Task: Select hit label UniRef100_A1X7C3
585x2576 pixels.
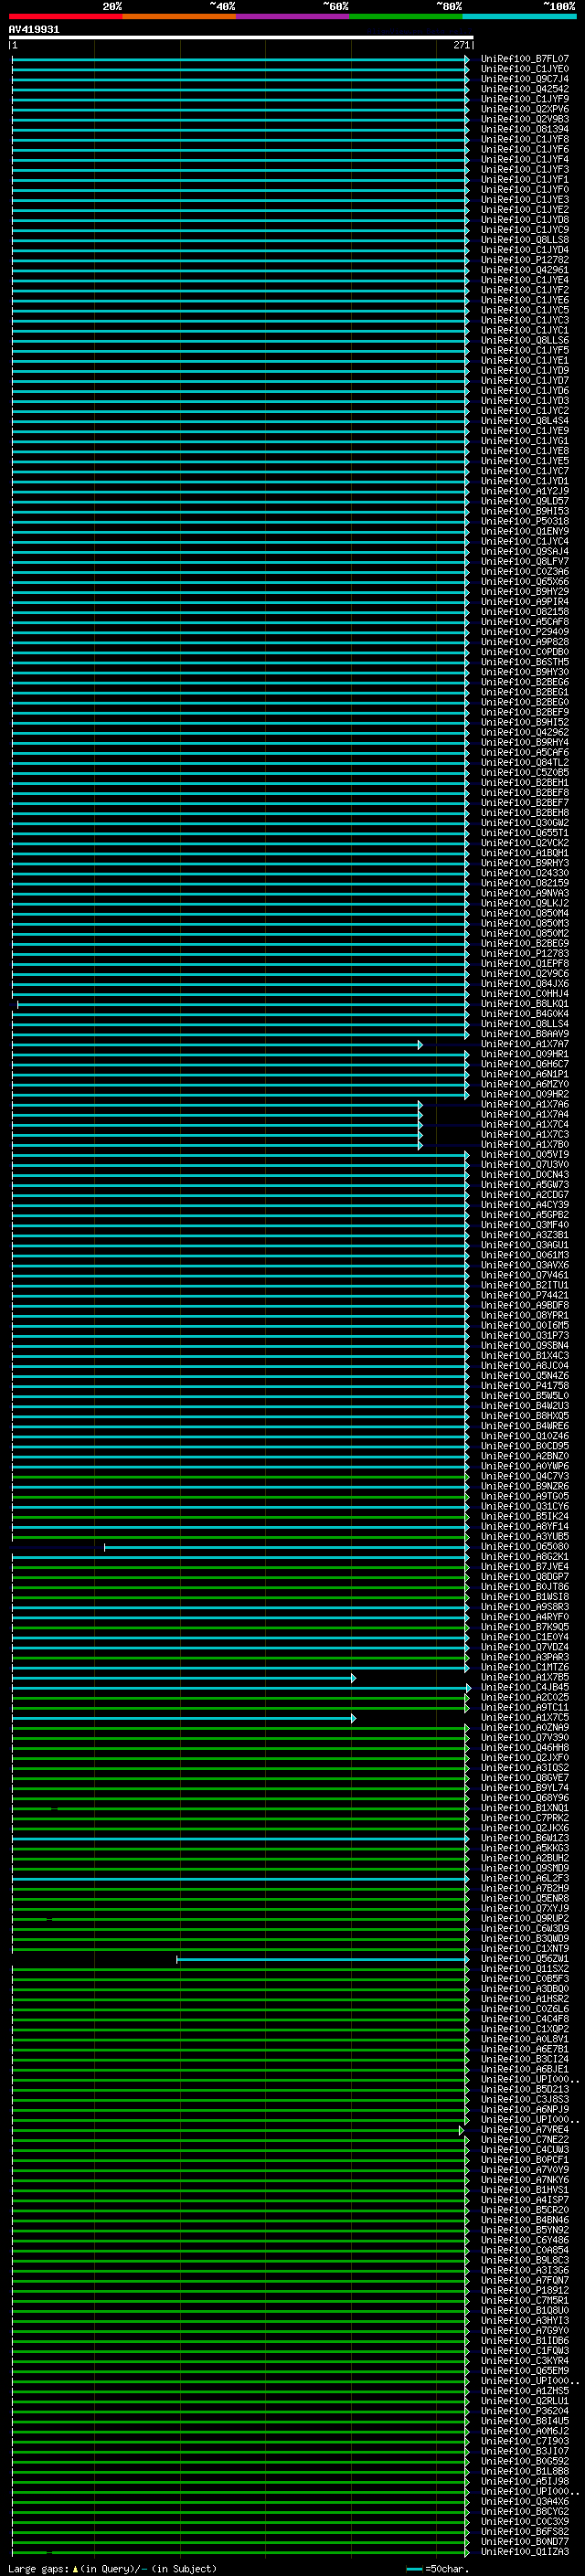Action: pyautogui.click(x=525, y=1134)
